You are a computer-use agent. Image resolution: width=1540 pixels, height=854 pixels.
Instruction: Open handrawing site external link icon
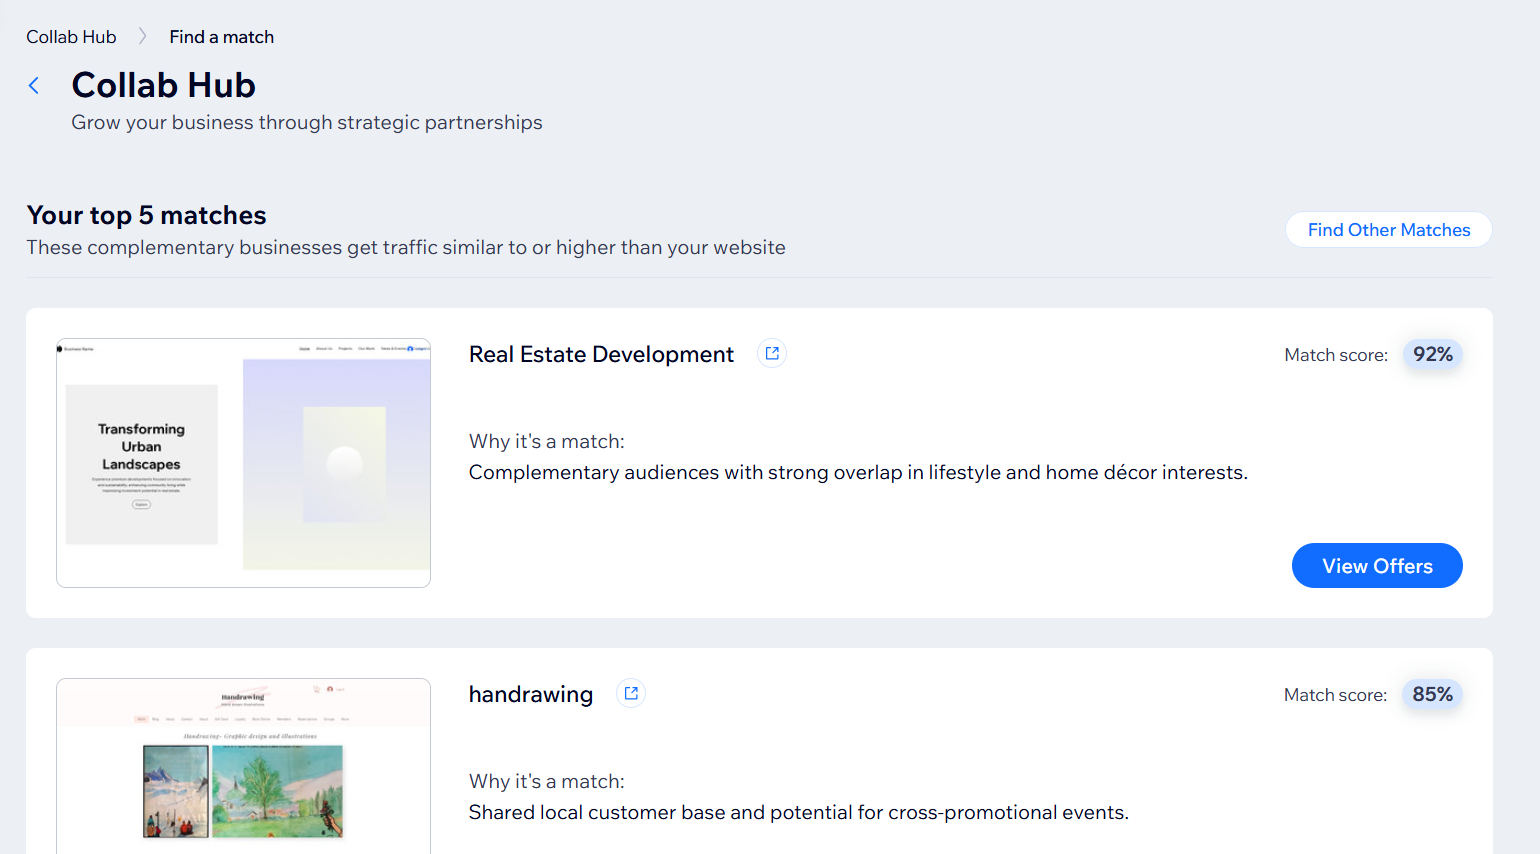click(x=631, y=694)
